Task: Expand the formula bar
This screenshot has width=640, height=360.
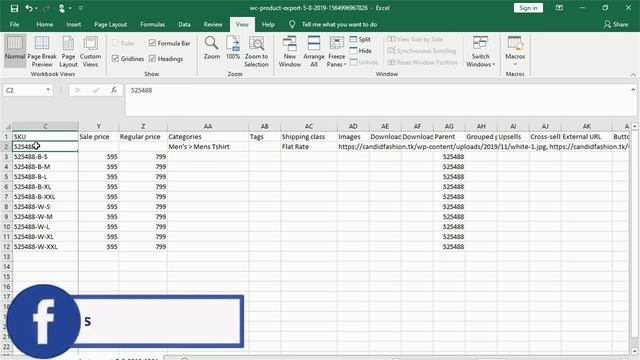Action: click(633, 90)
